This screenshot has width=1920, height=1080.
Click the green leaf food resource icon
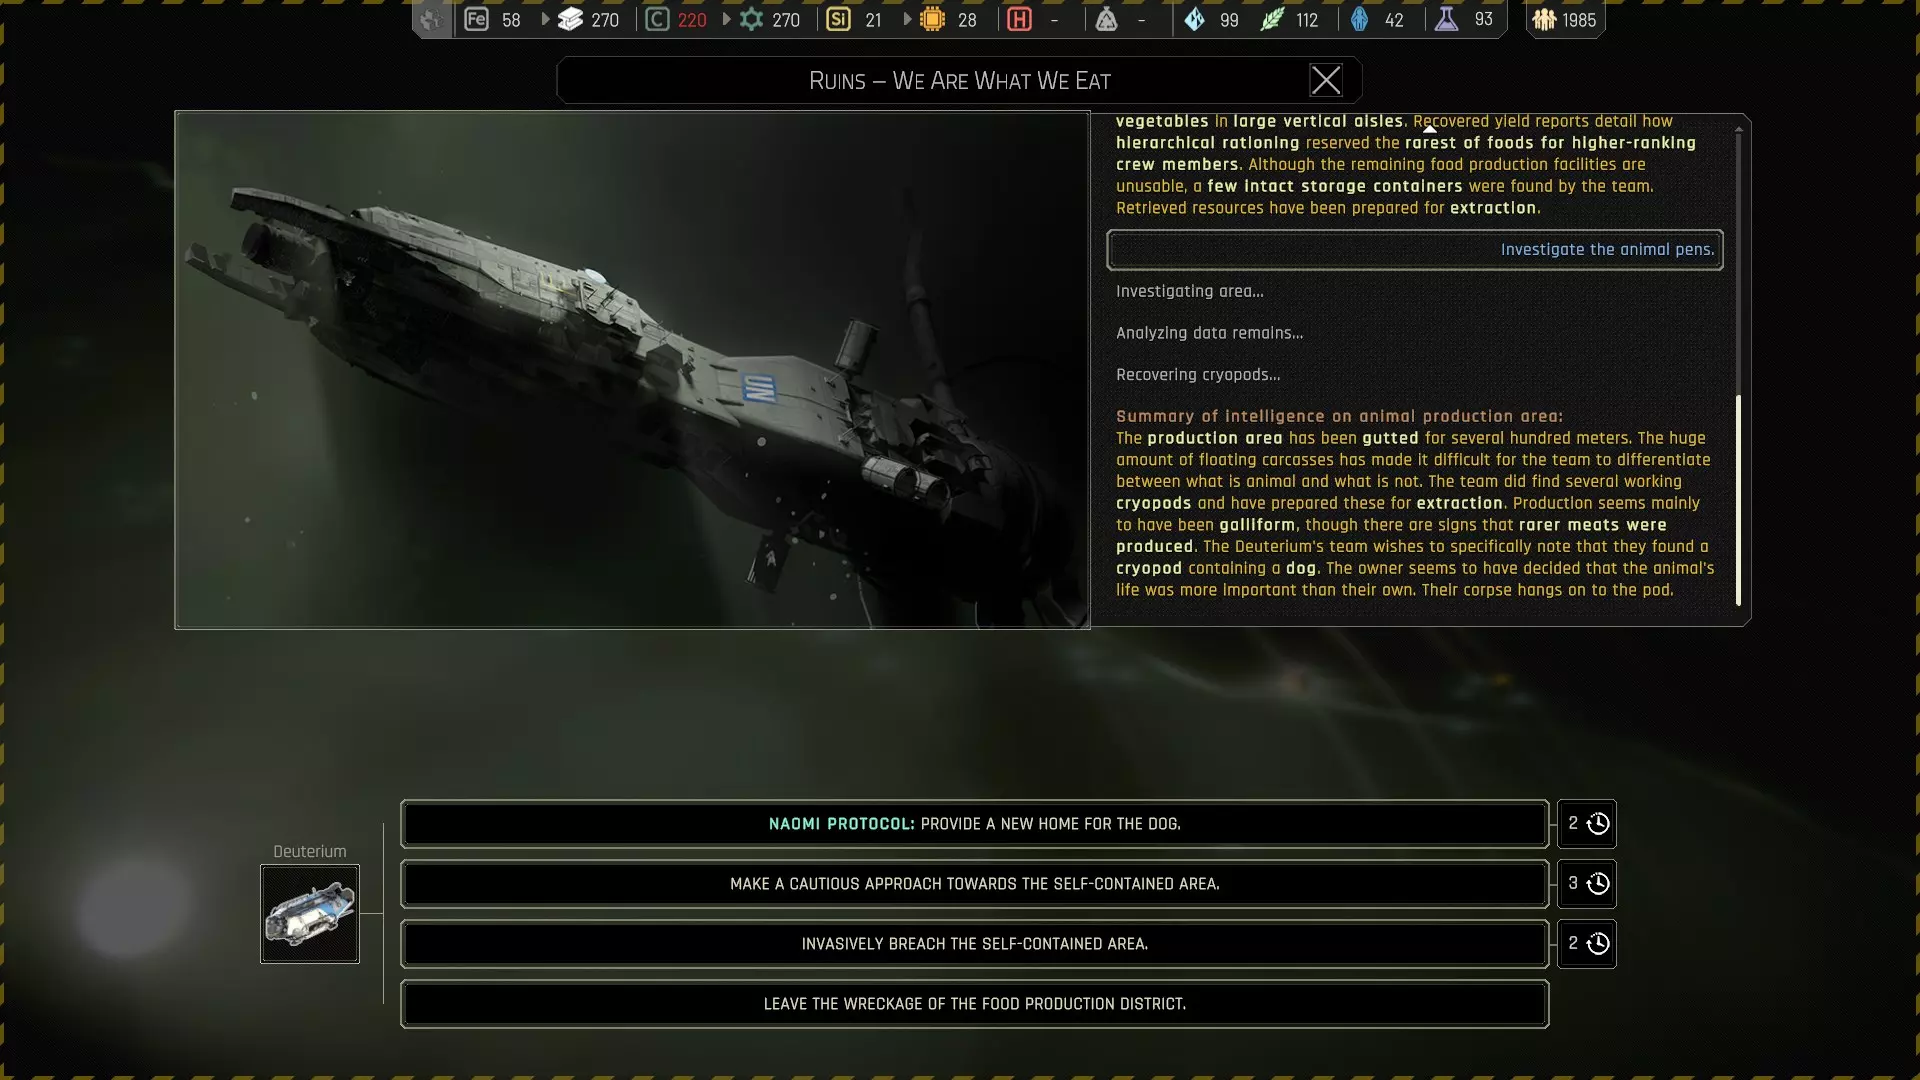click(1271, 19)
